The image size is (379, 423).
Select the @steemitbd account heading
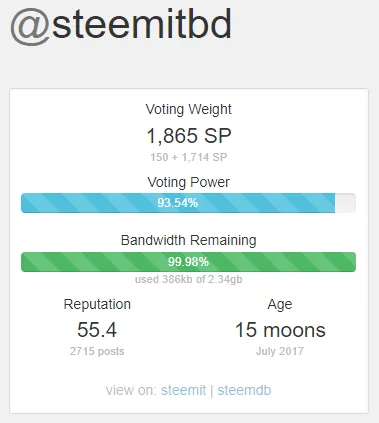121,25
